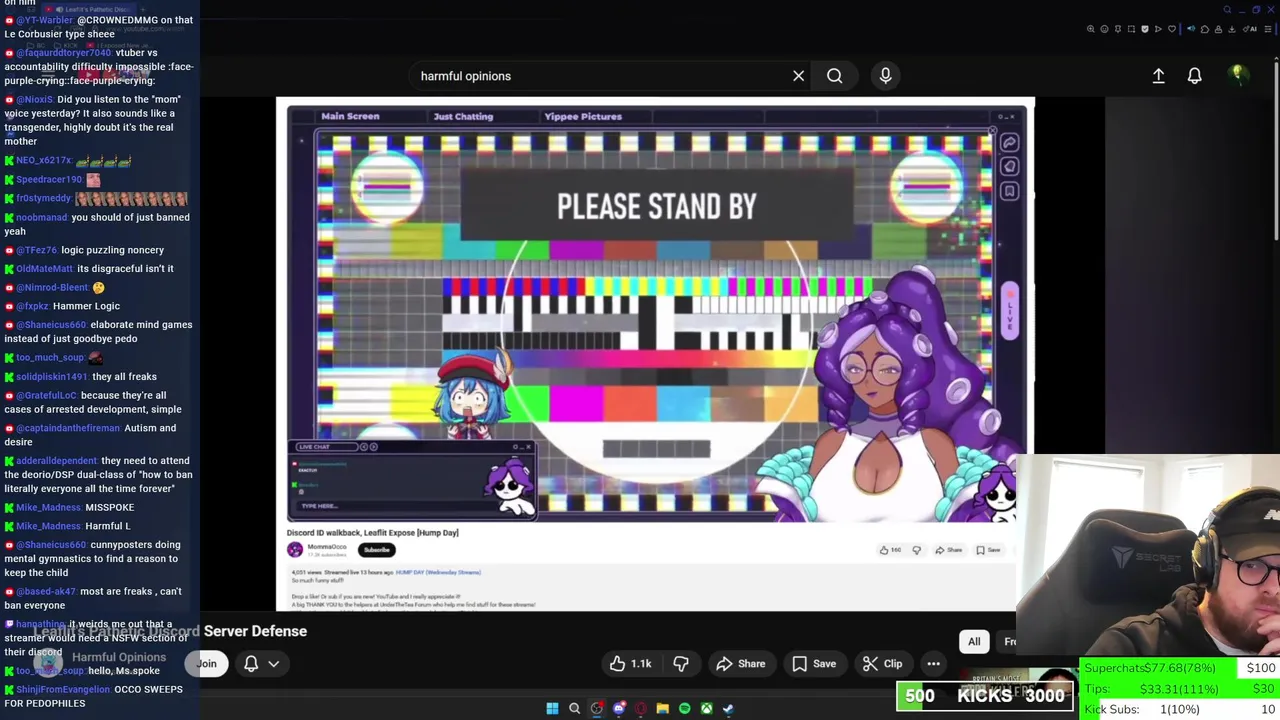This screenshot has width=1280, height=720.
Task: Open the paper-plane flow icon in toolbar
Action: (x=1158, y=29)
